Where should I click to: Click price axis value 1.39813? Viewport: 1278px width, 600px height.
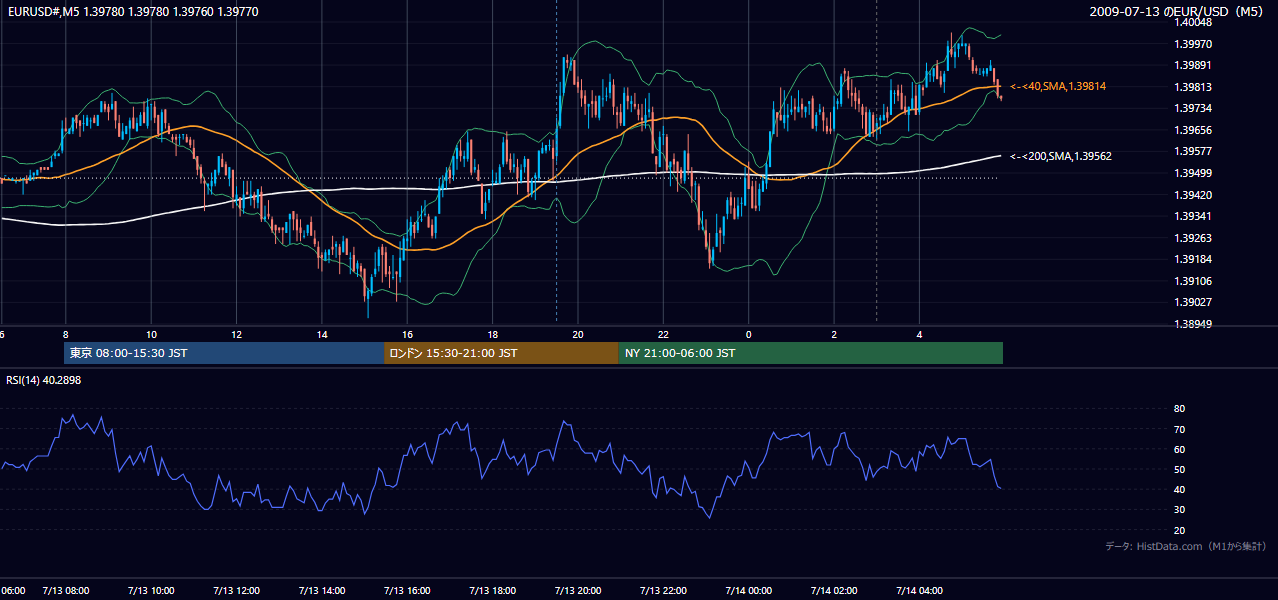coord(1193,87)
